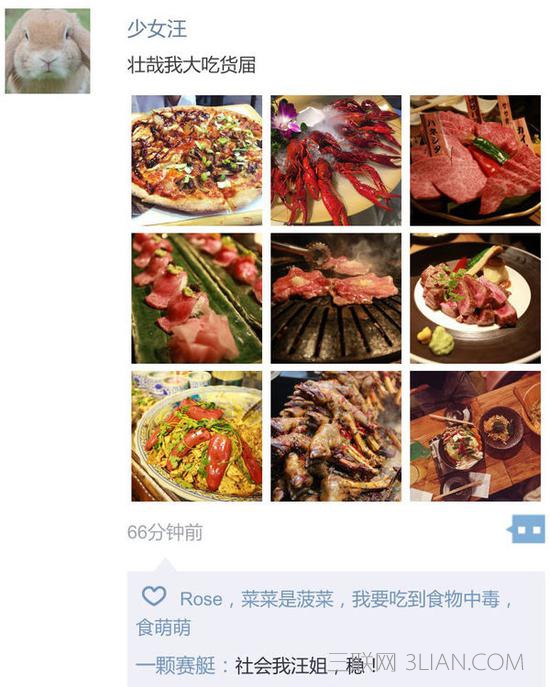Image resolution: width=550 pixels, height=687 pixels.
Task: Tap the heart like icon
Action: pyautogui.click(x=154, y=596)
